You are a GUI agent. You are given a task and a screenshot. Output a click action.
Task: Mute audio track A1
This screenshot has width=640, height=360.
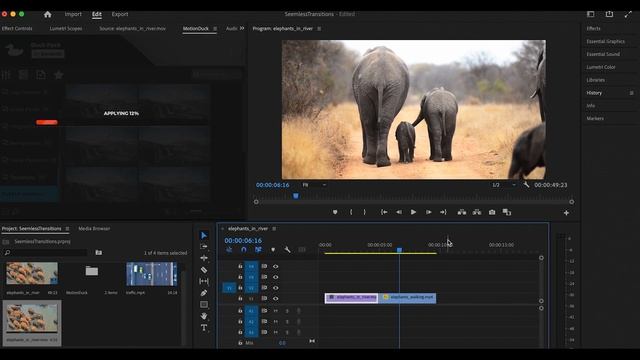pyautogui.click(x=276, y=311)
